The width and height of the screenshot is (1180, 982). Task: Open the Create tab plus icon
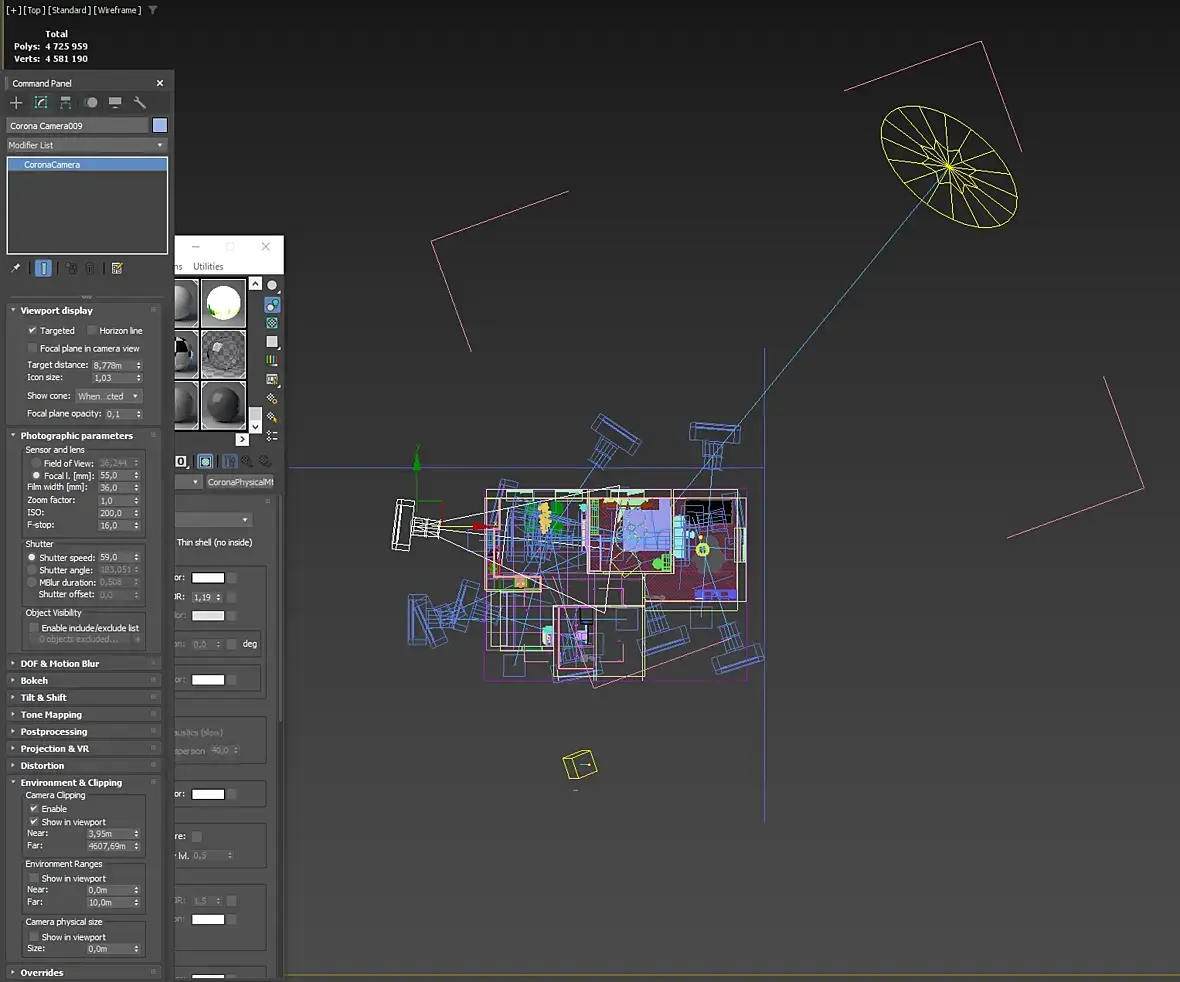pyautogui.click(x=16, y=102)
